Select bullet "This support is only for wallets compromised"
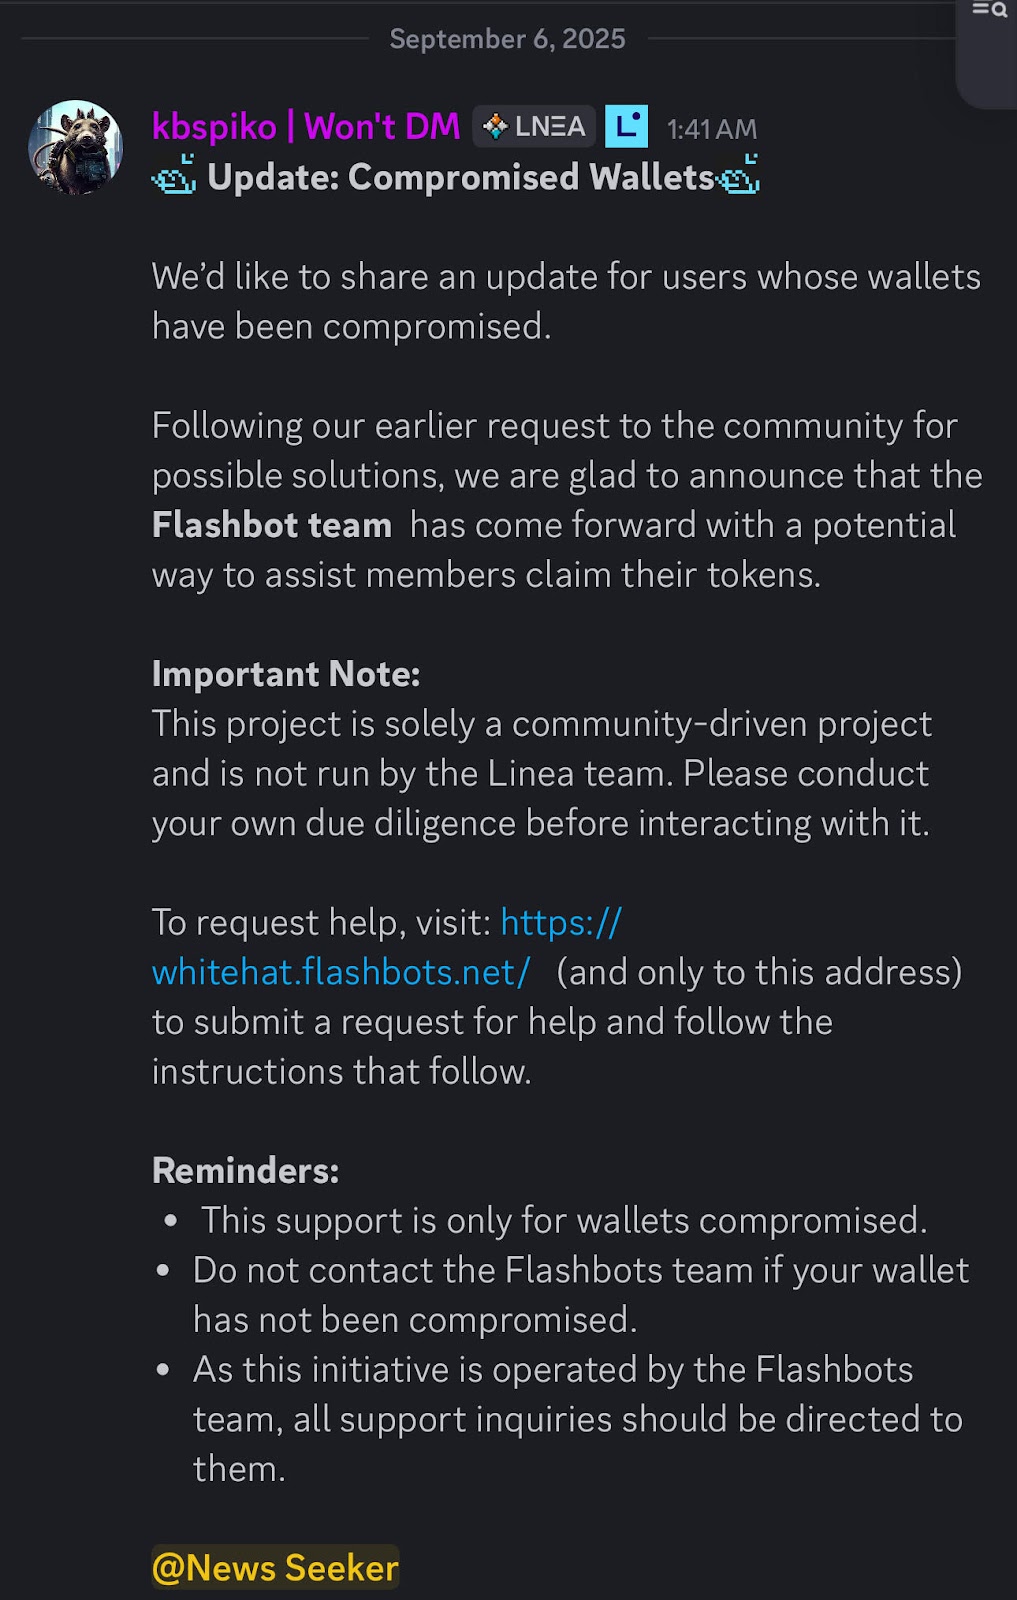 pos(564,1220)
